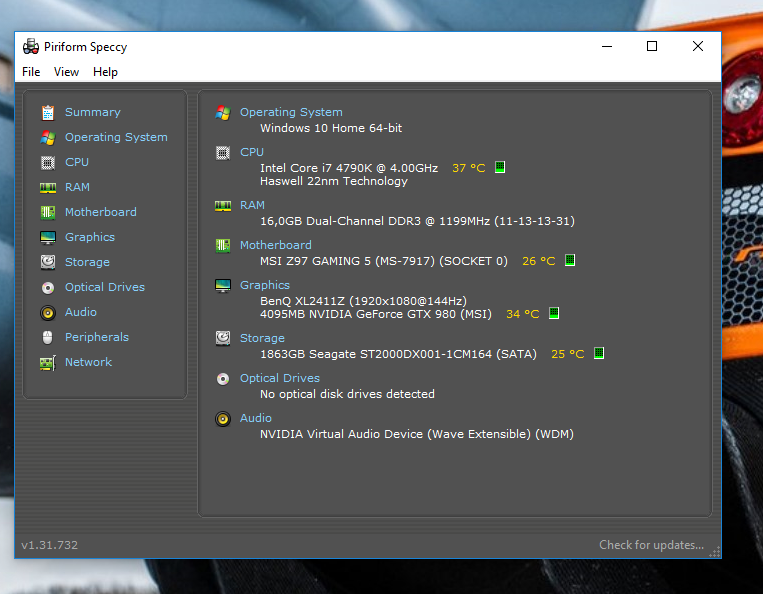Image resolution: width=763 pixels, height=594 pixels.
Task: Click the RAM module icon in sidebar
Action: point(47,187)
